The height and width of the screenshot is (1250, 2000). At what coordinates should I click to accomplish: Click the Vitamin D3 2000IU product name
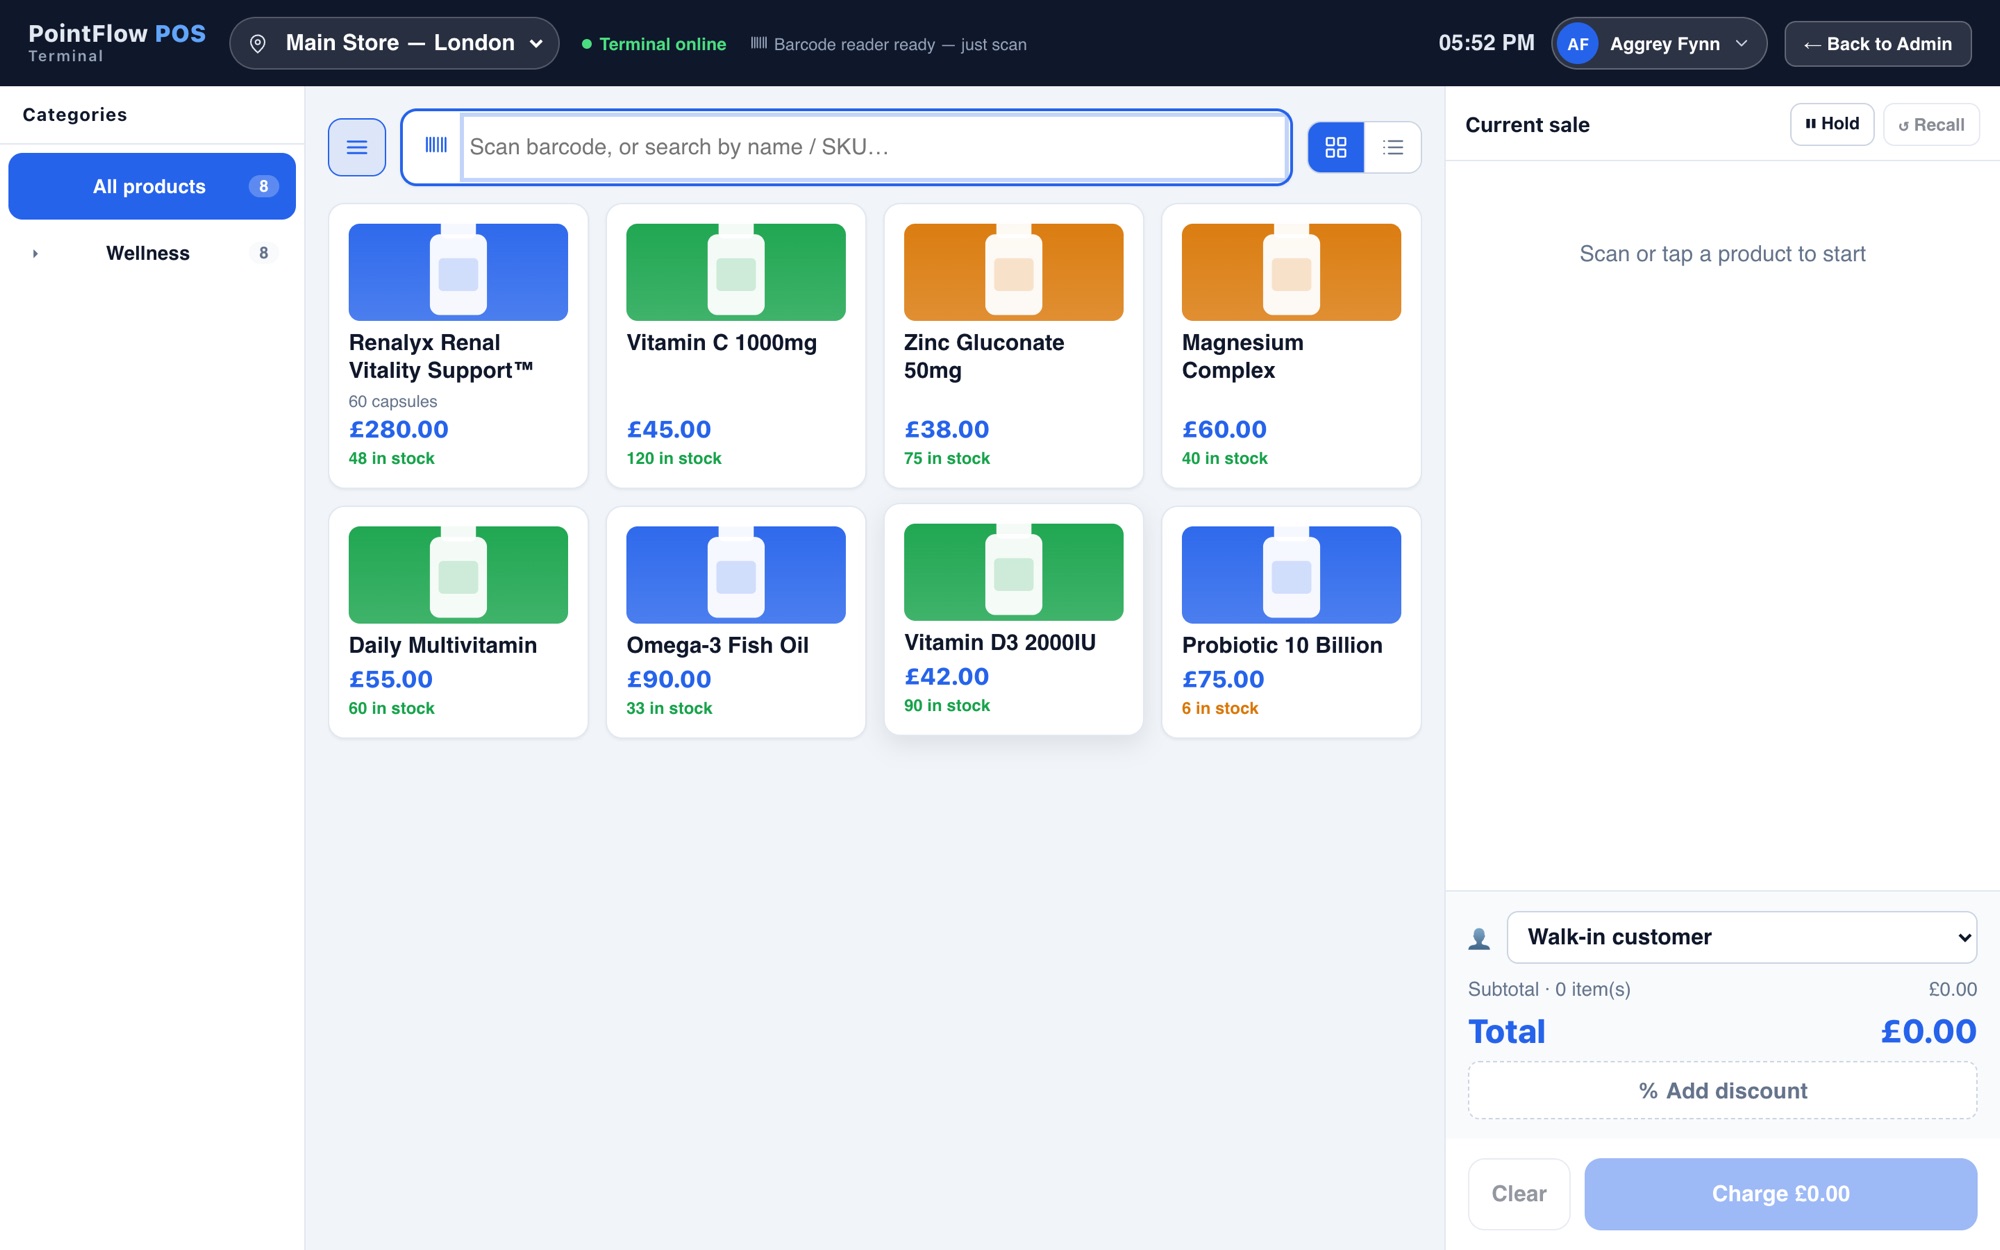(x=1000, y=642)
